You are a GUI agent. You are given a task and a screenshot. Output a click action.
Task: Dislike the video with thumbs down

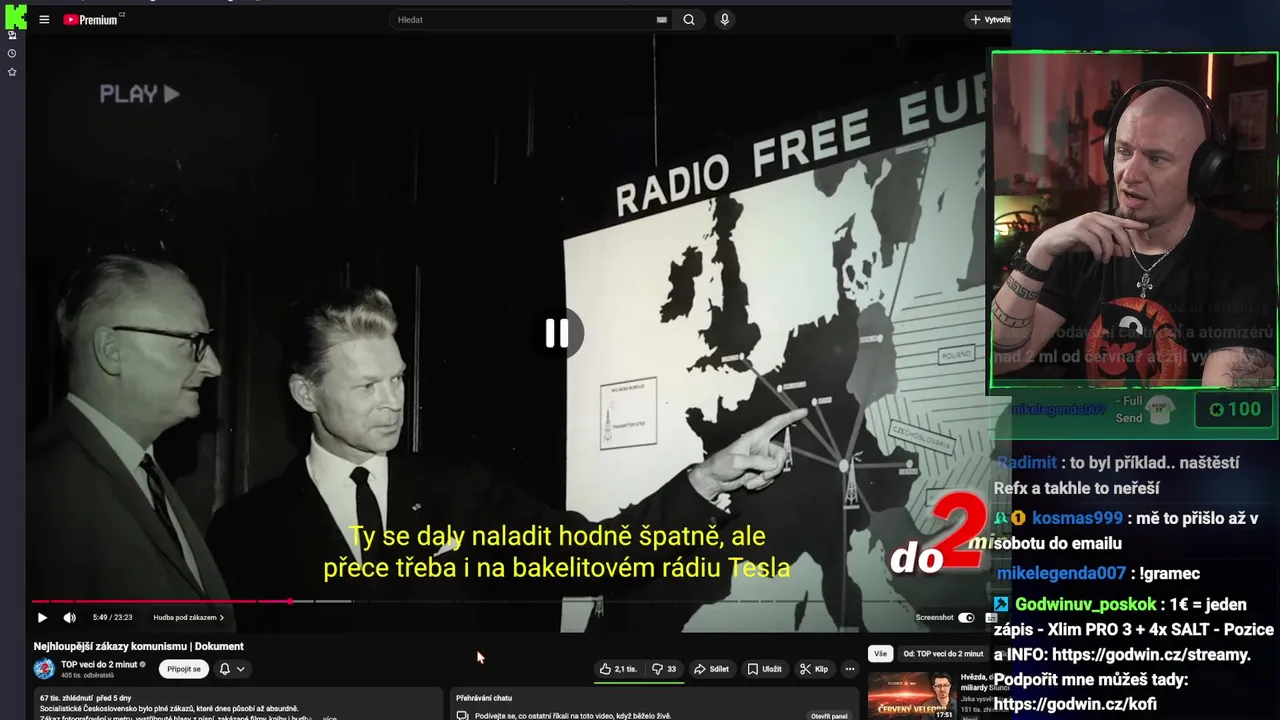[x=665, y=669]
